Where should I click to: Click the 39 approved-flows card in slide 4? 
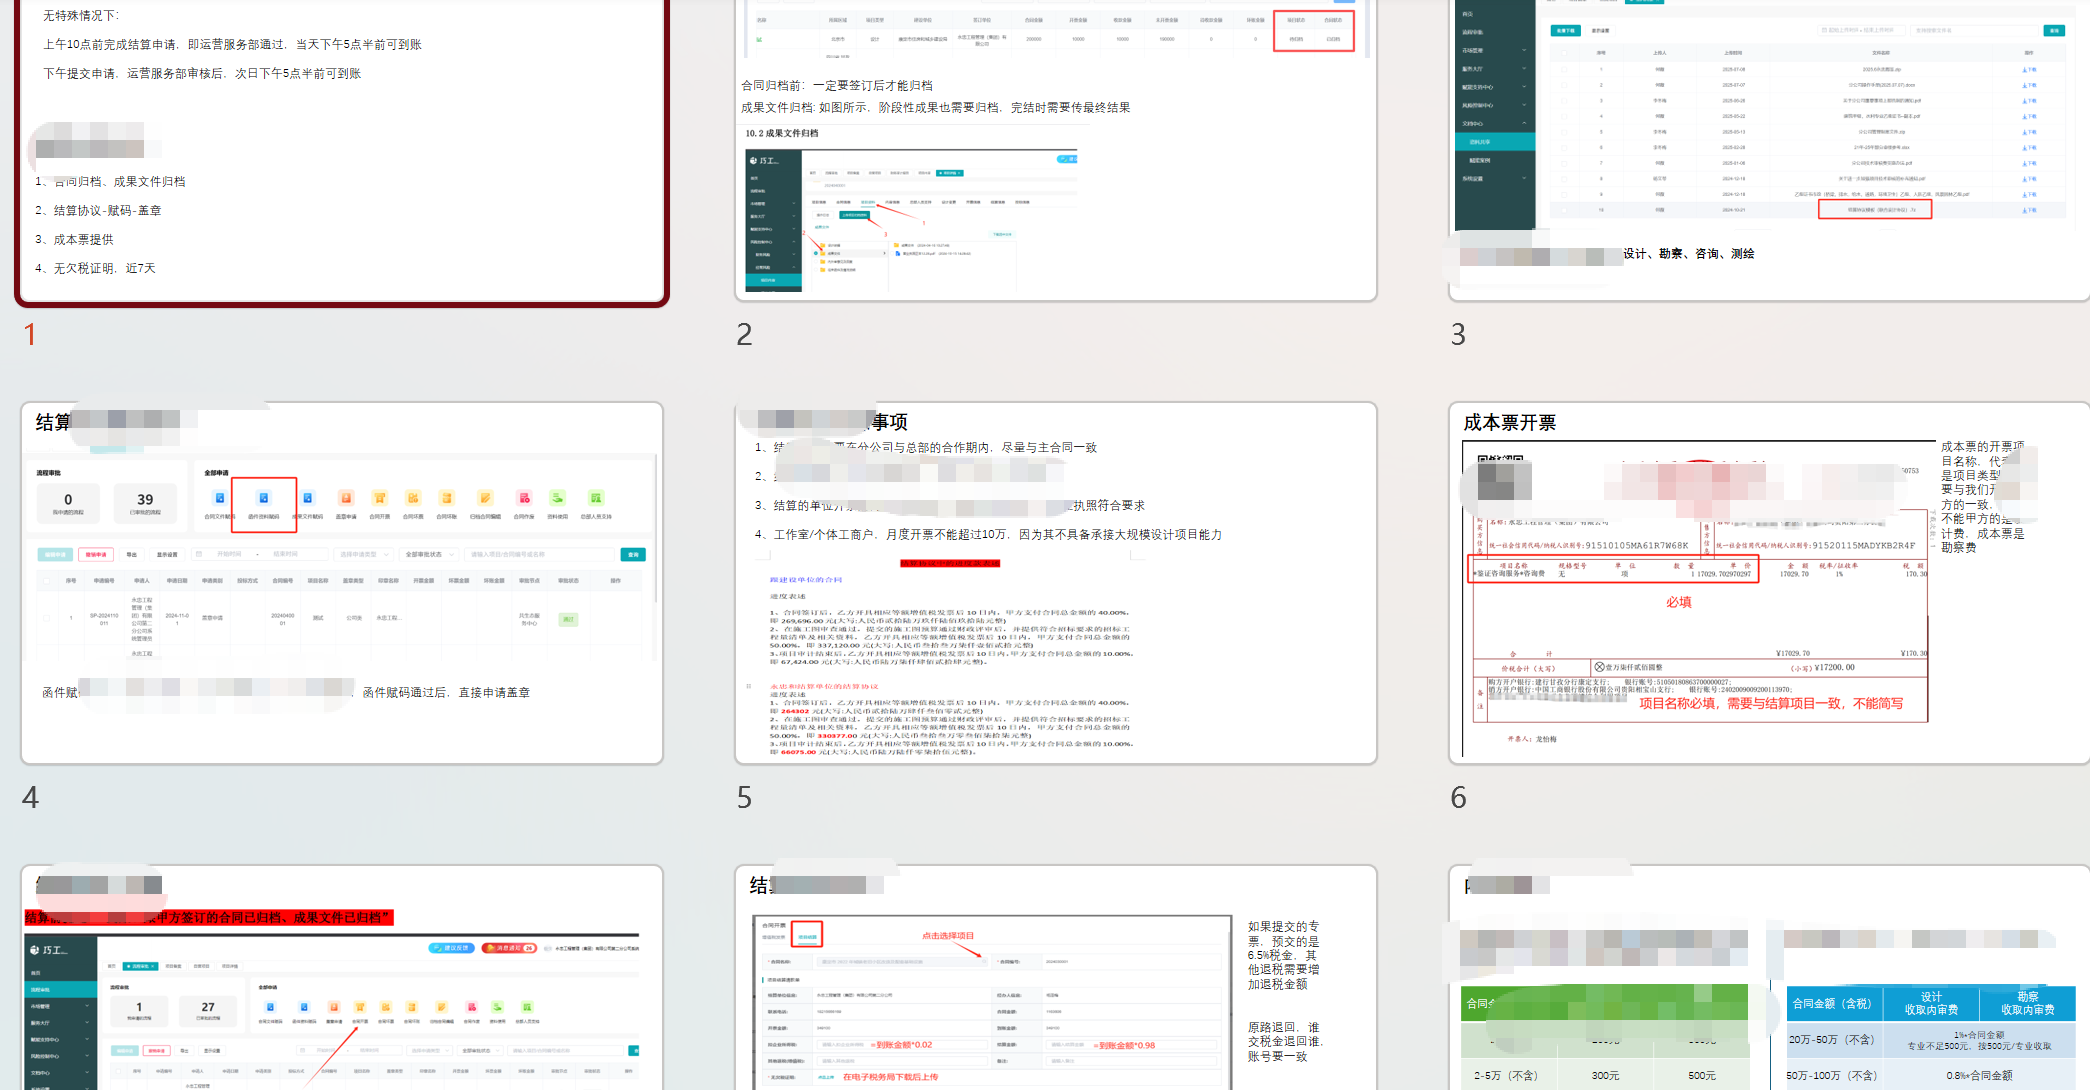click(x=145, y=503)
